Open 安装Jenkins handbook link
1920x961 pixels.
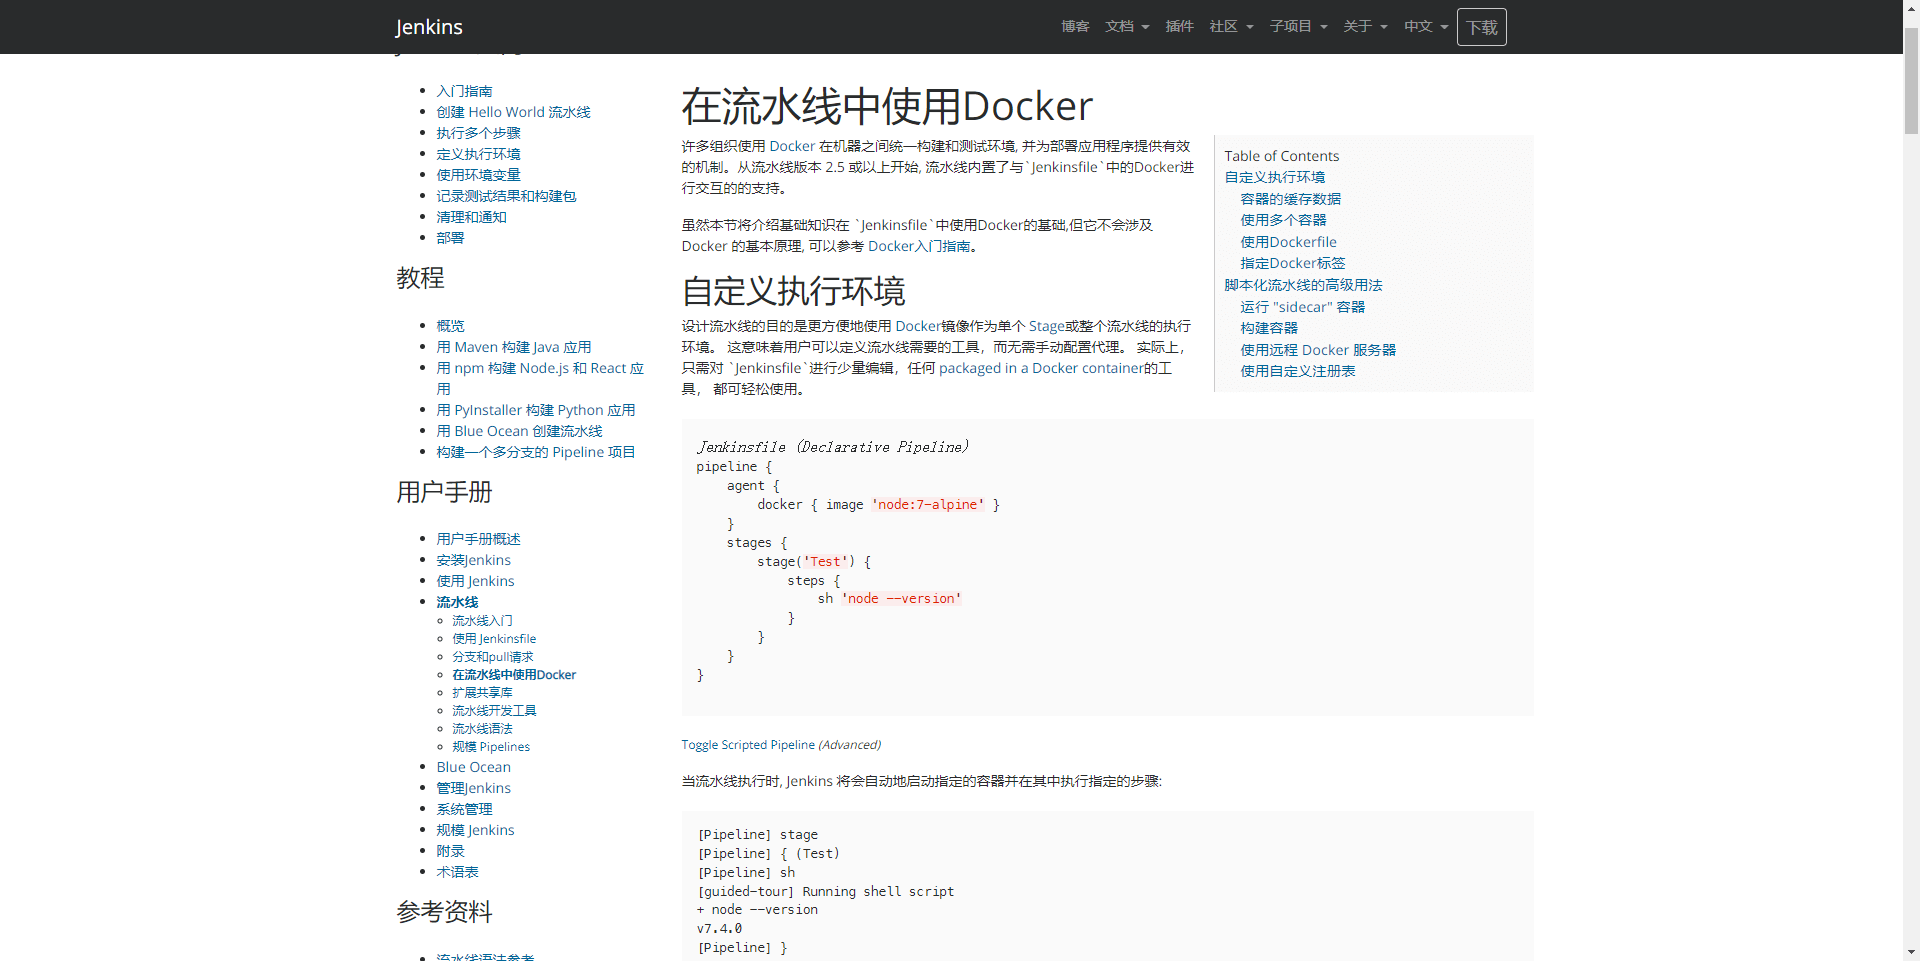click(473, 560)
